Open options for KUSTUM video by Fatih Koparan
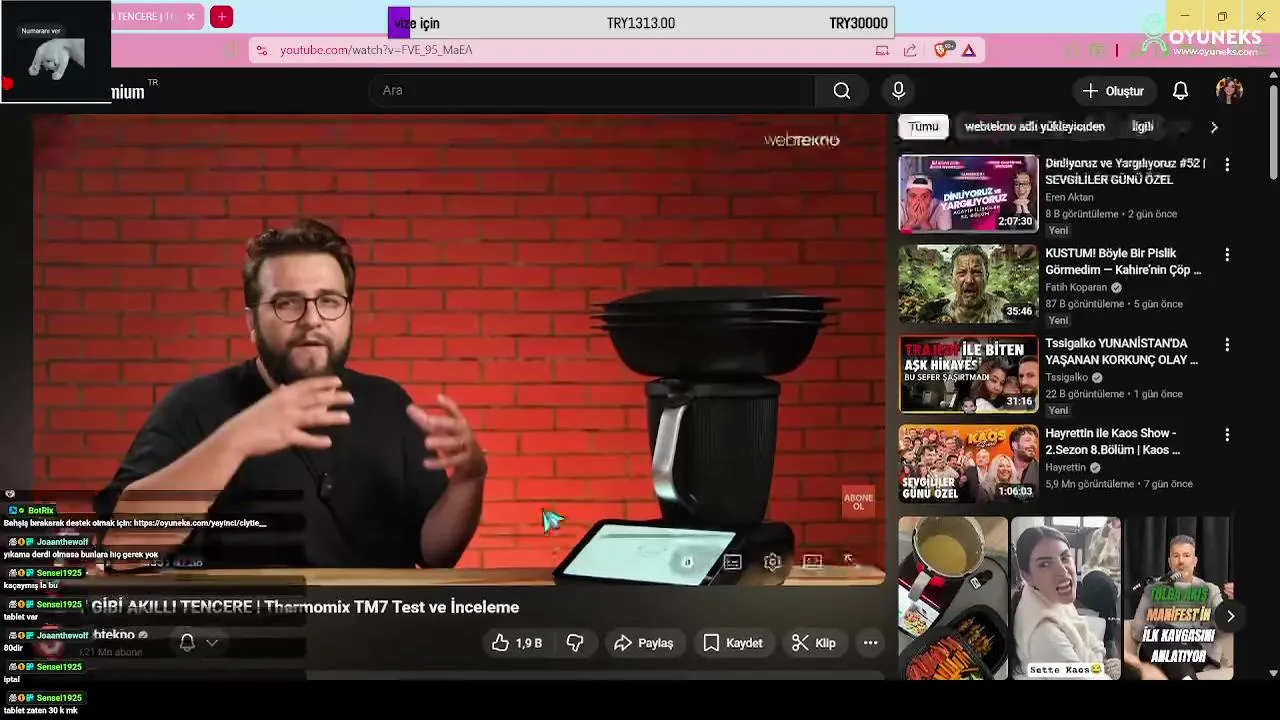 1227,254
